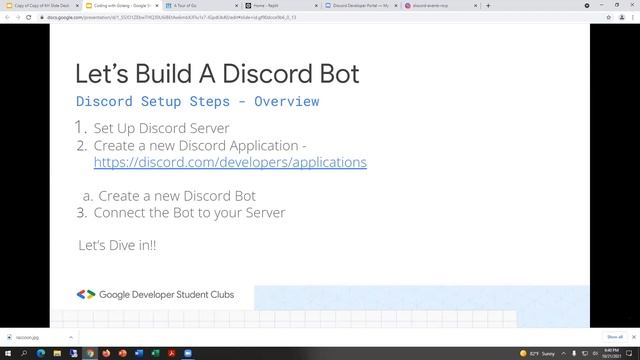Open Microsoft Teams from the taskbar
Image resolution: width=640 pixels, height=360 pixels.
pos(73,353)
